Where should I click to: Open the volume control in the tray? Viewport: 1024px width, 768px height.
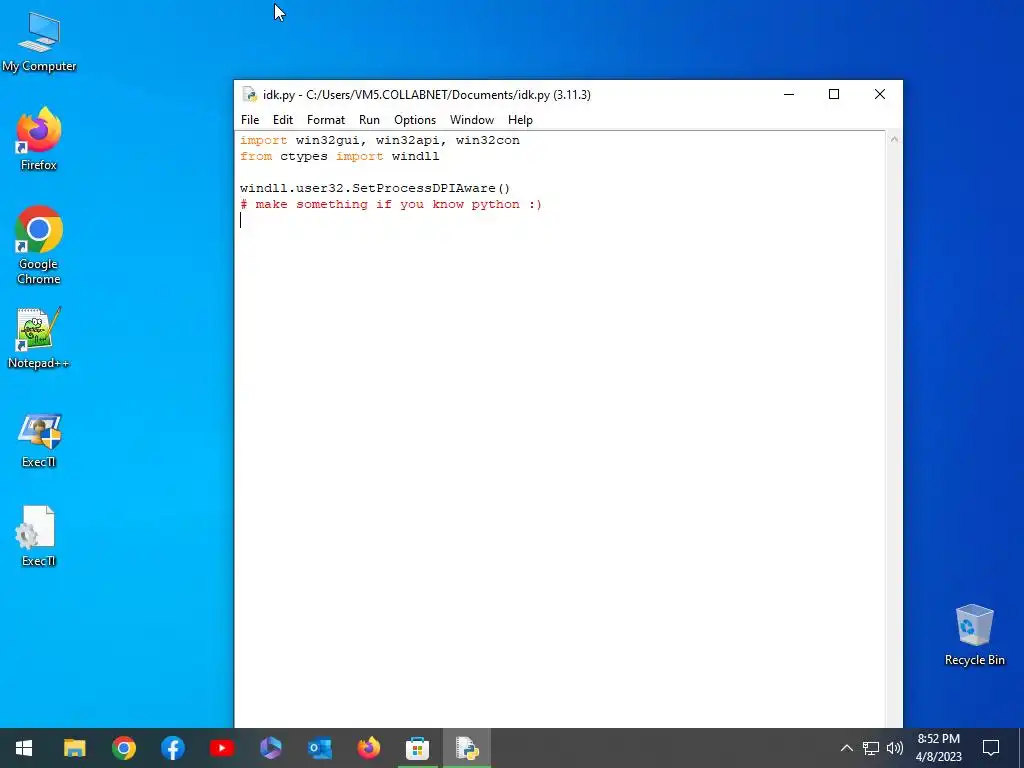point(895,748)
